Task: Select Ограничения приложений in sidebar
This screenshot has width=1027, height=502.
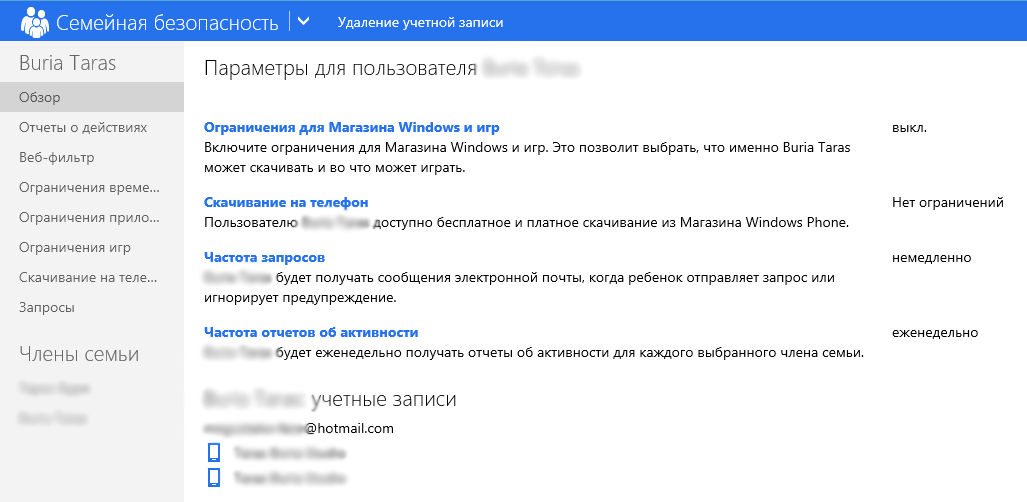Action: click(x=92, y=218)
